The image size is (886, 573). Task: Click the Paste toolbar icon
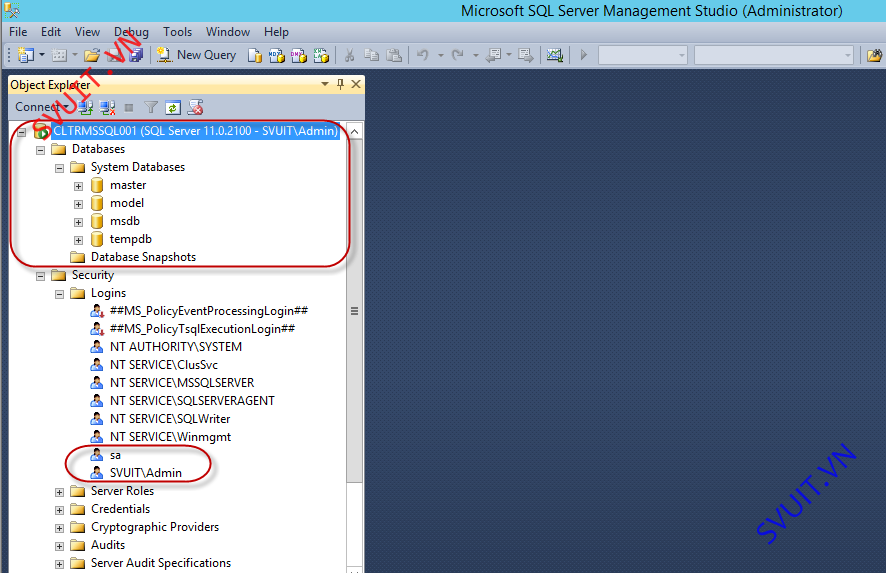pyautogui.click(x=394, y=55)
